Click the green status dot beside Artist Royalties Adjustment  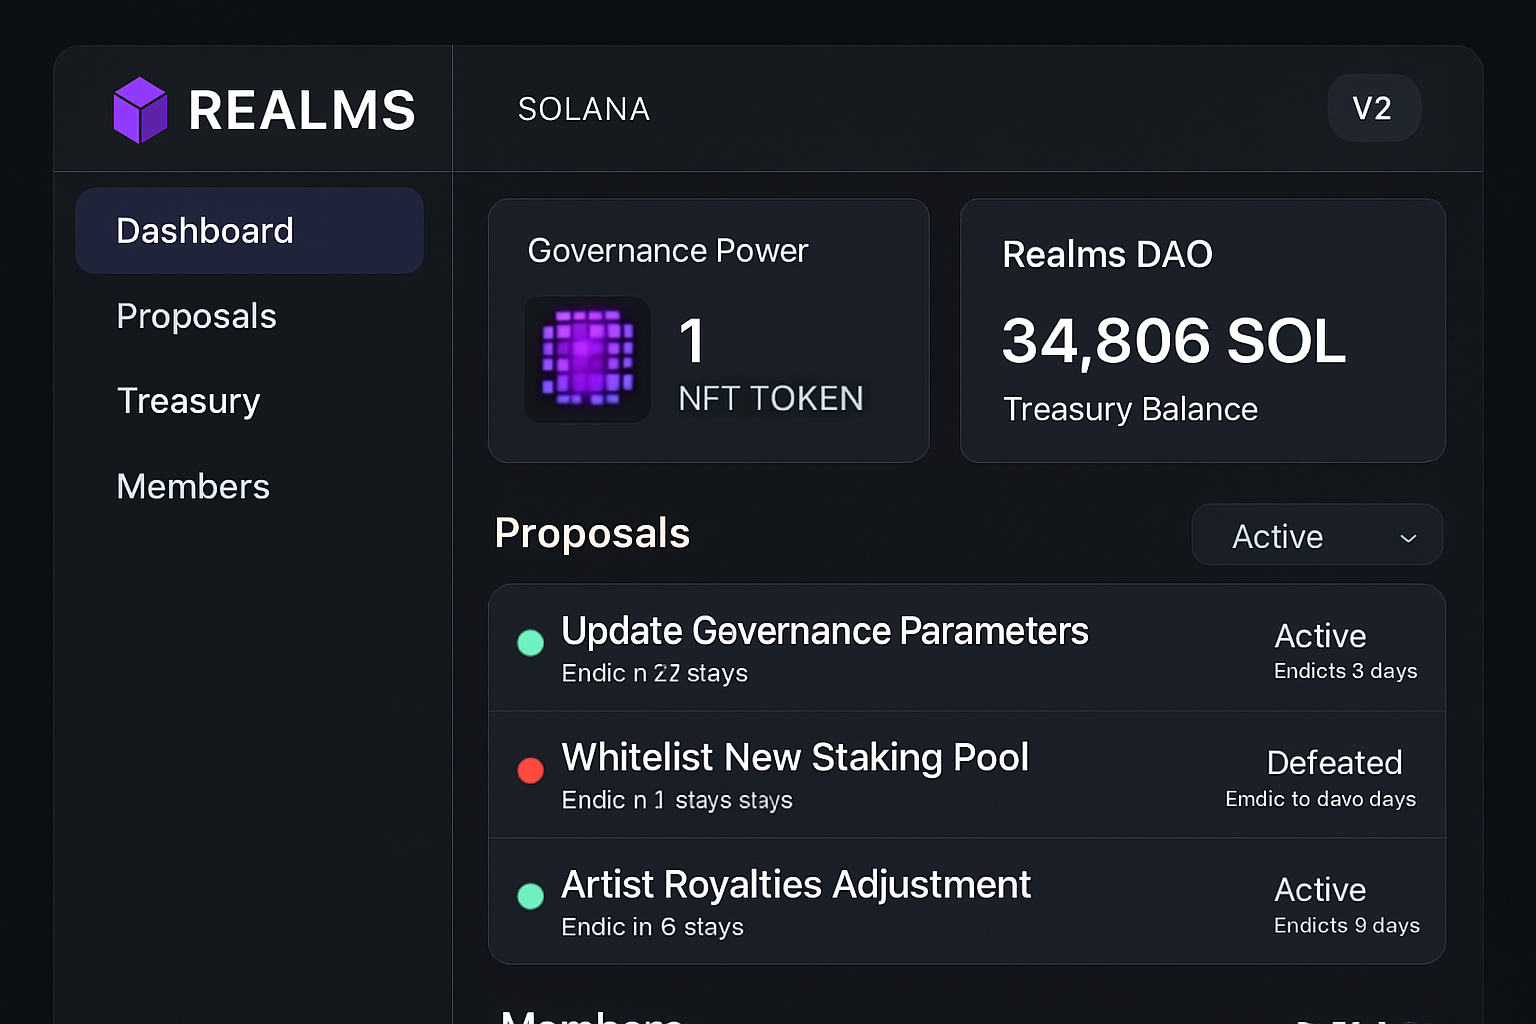coord(530,896)
